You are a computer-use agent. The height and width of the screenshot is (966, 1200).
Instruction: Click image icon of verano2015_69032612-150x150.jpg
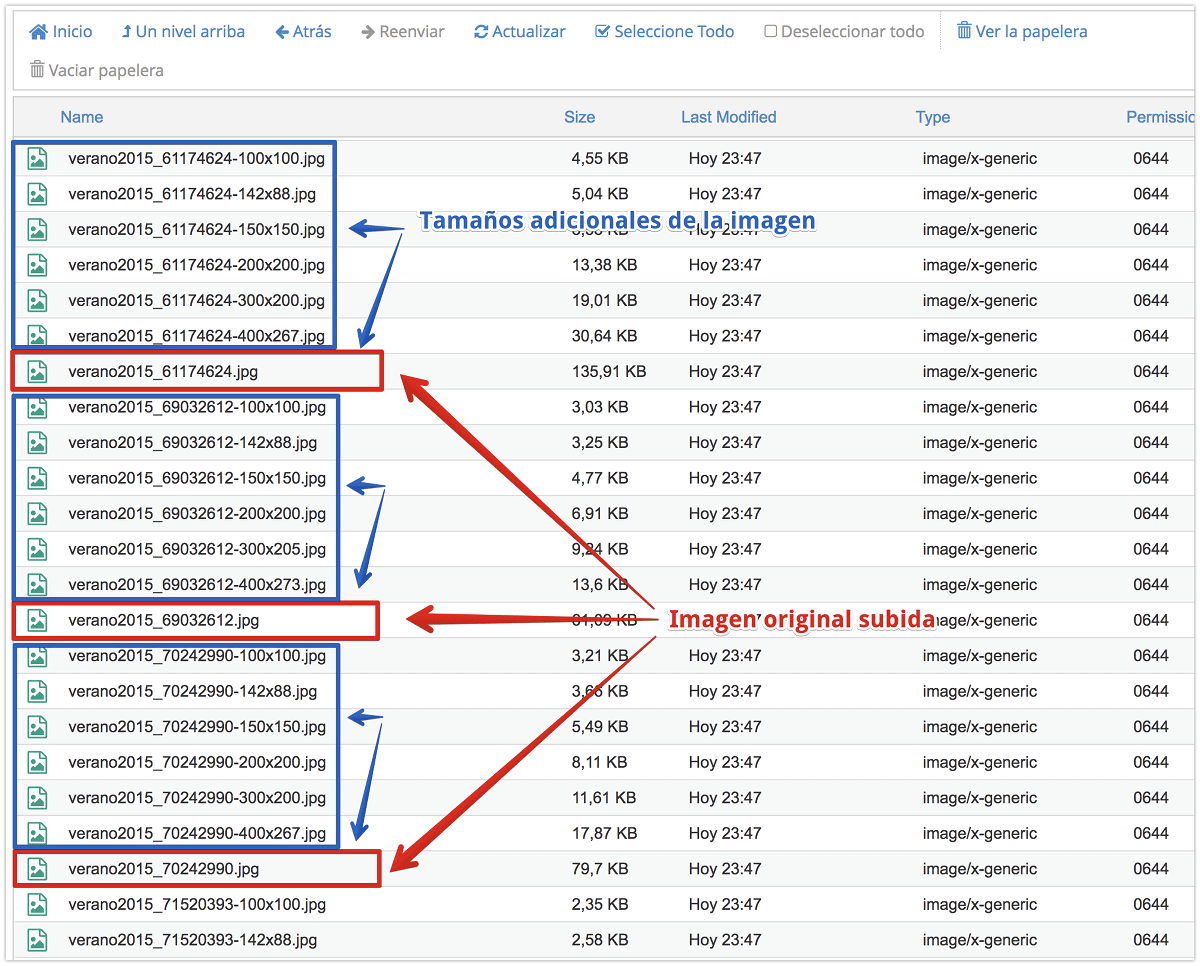tap(38, 478)
